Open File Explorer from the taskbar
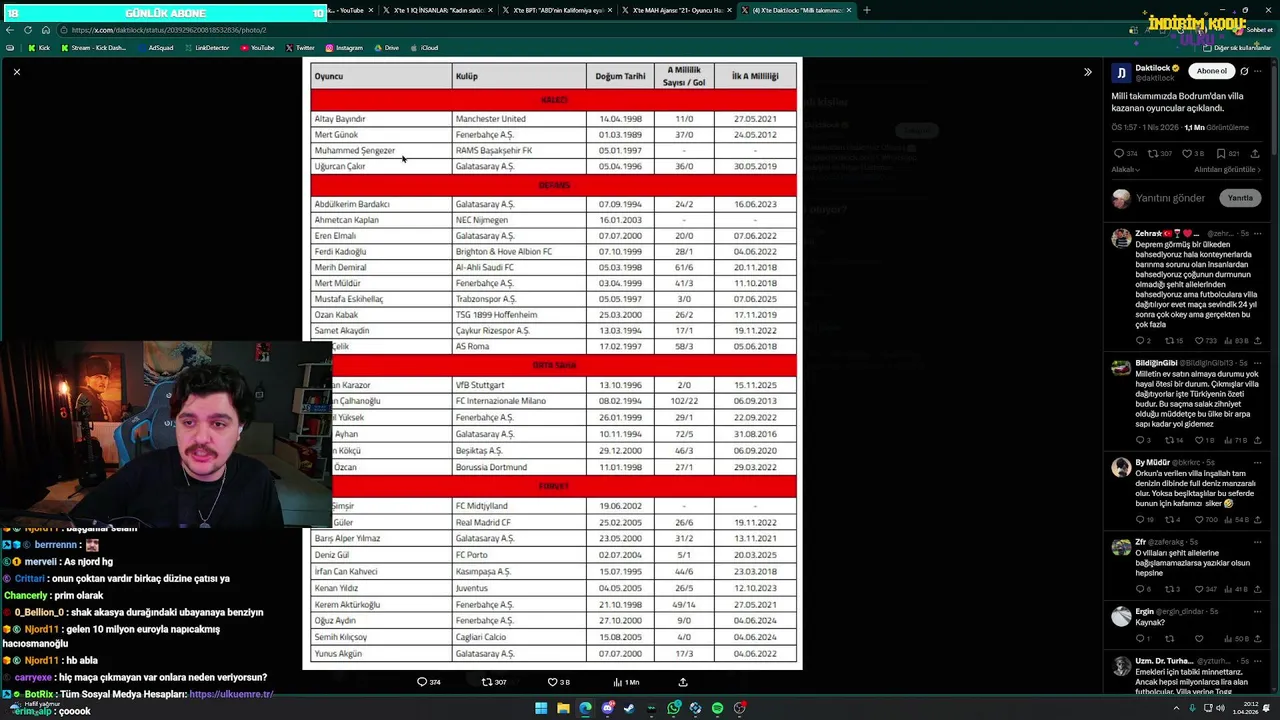This screenshot has height=720, width=1280. tap(563, 708)
